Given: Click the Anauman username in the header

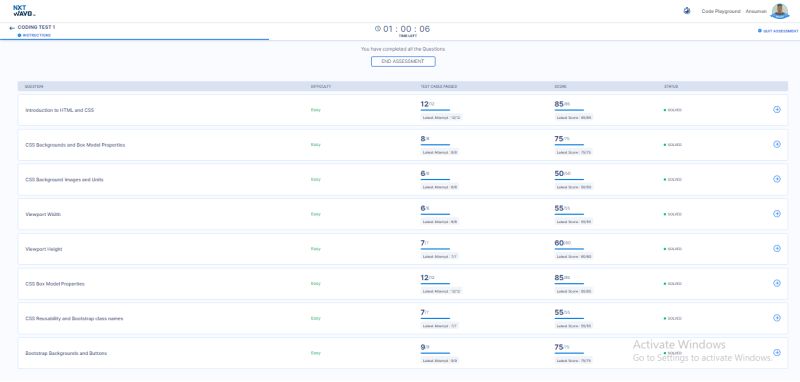Looking at the screenshot, I should coord(756,11).
